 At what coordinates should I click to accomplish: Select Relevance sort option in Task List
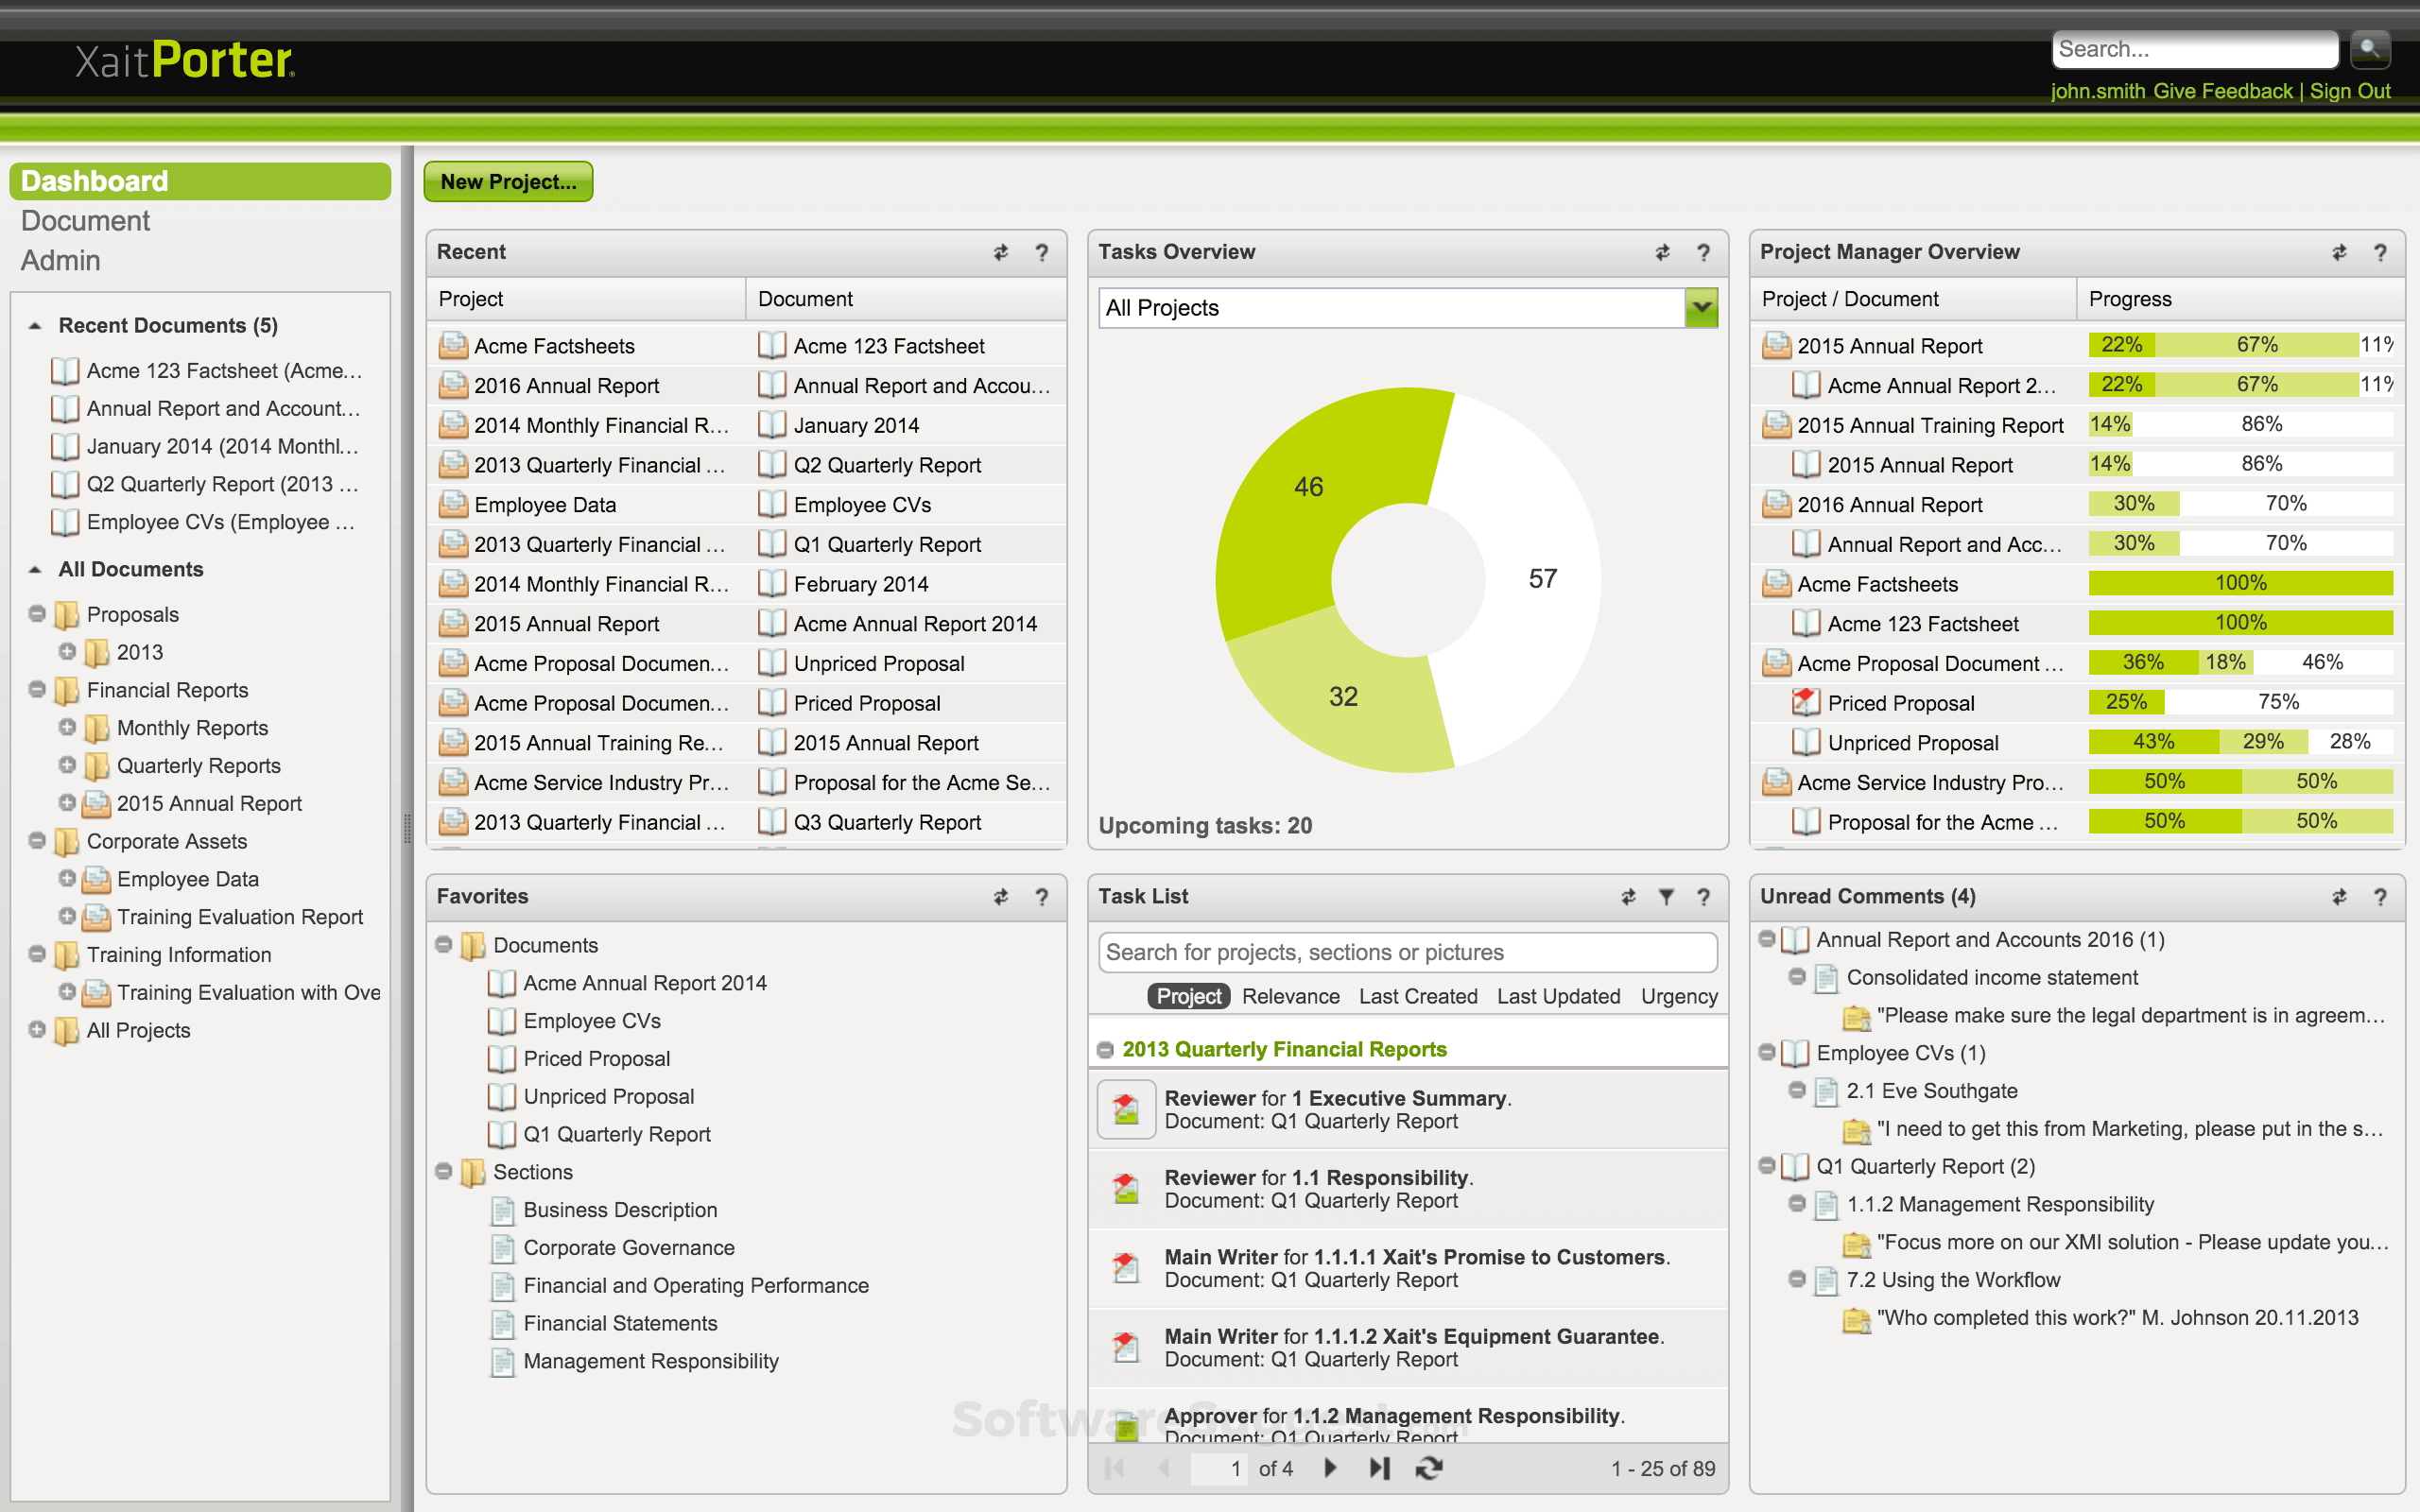1290,996
